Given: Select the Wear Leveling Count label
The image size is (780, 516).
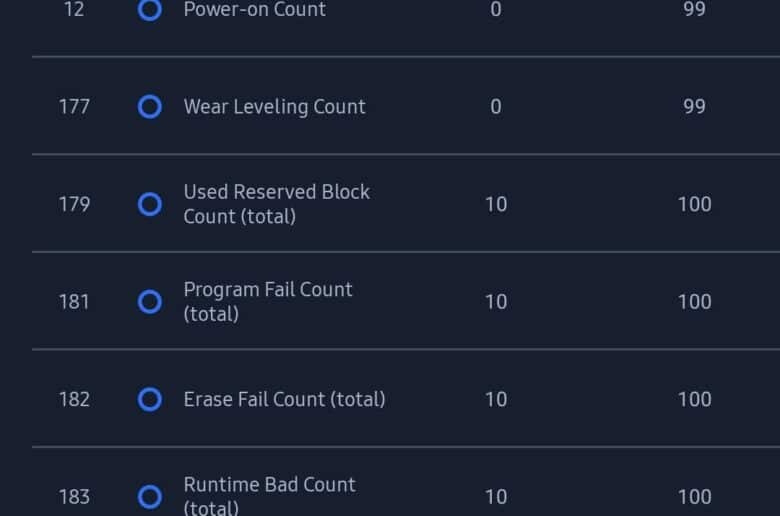Looking at the screenshot, I should pyautogui.click(x=275, y=107).
